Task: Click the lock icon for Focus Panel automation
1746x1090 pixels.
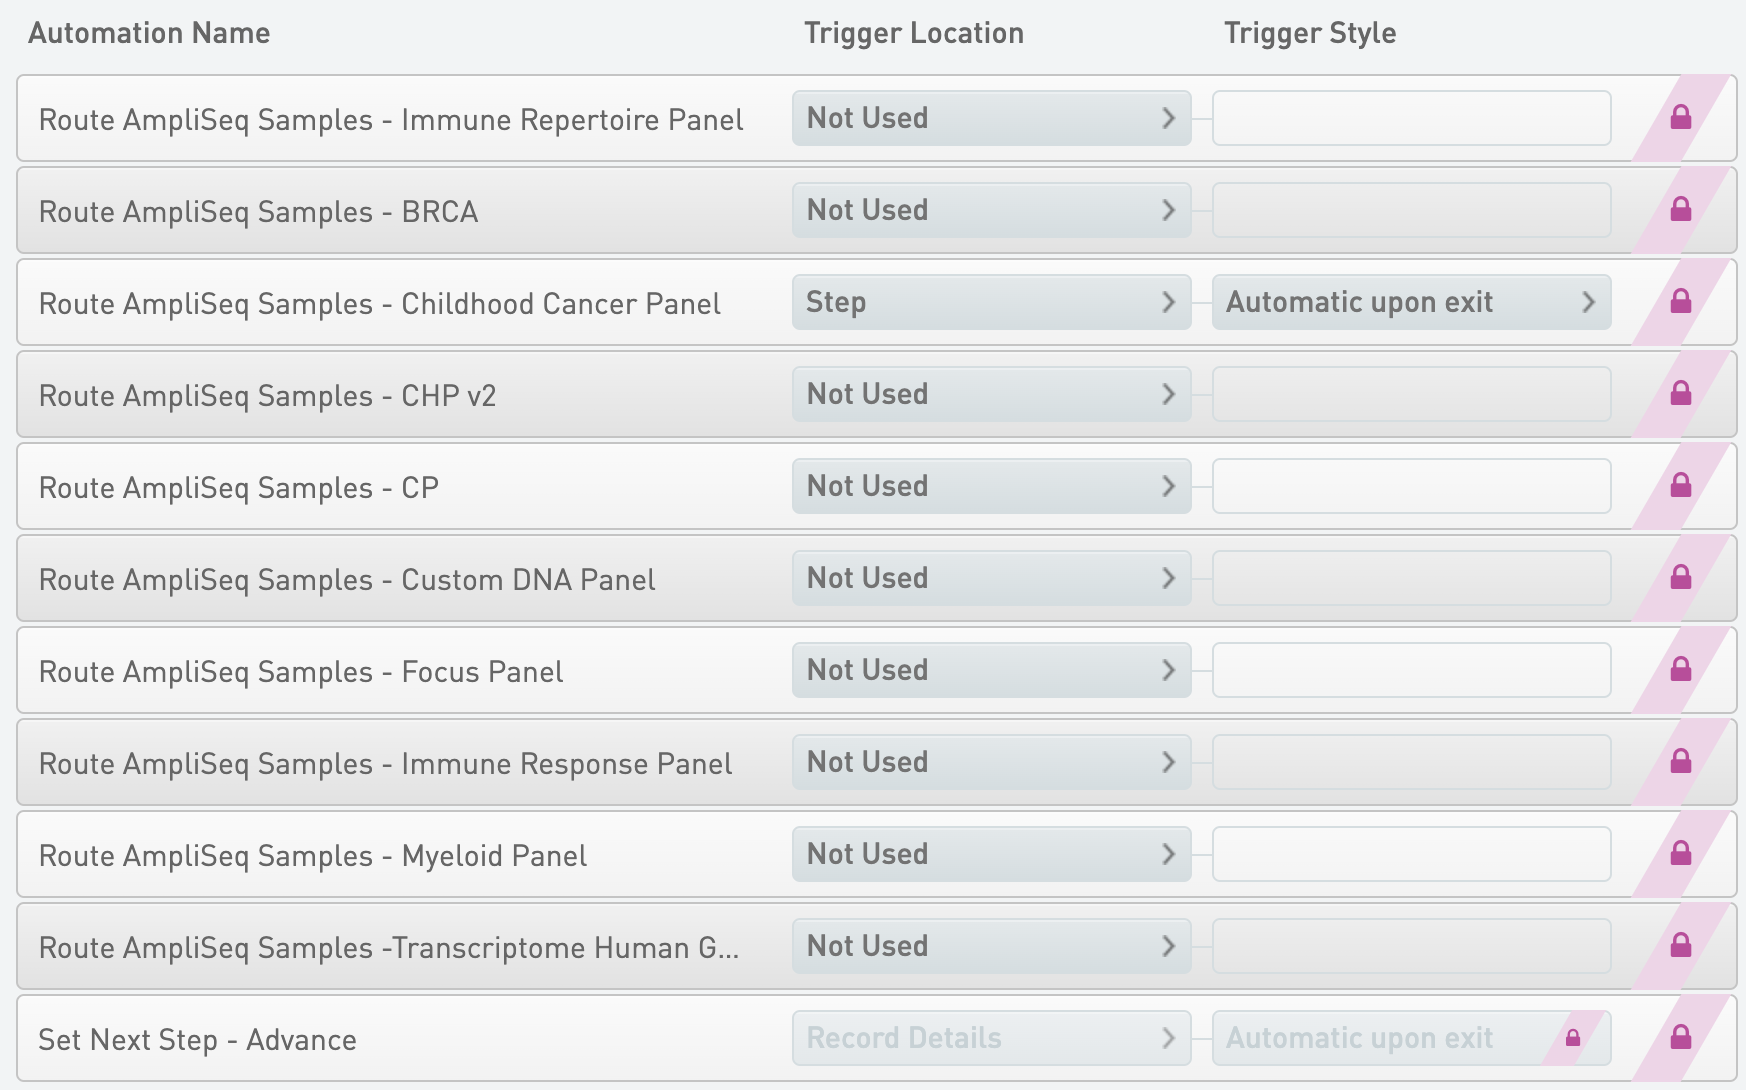Action: 1680,670
